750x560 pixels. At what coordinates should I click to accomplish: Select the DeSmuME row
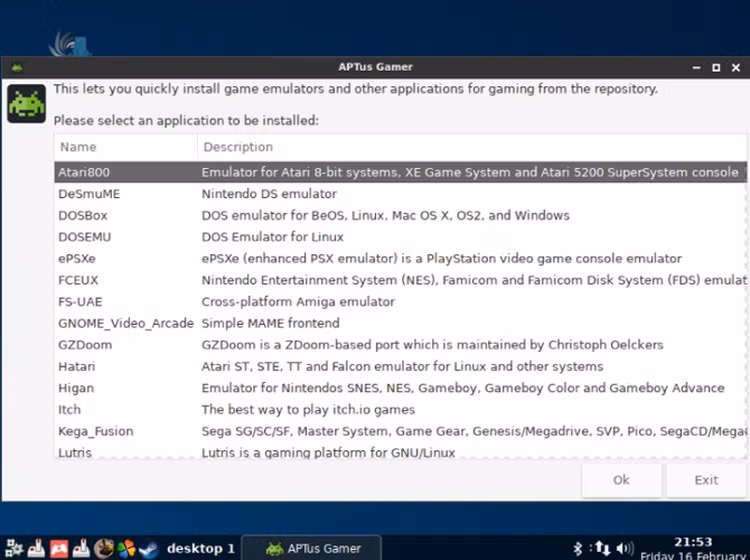[x=400, y=194]
